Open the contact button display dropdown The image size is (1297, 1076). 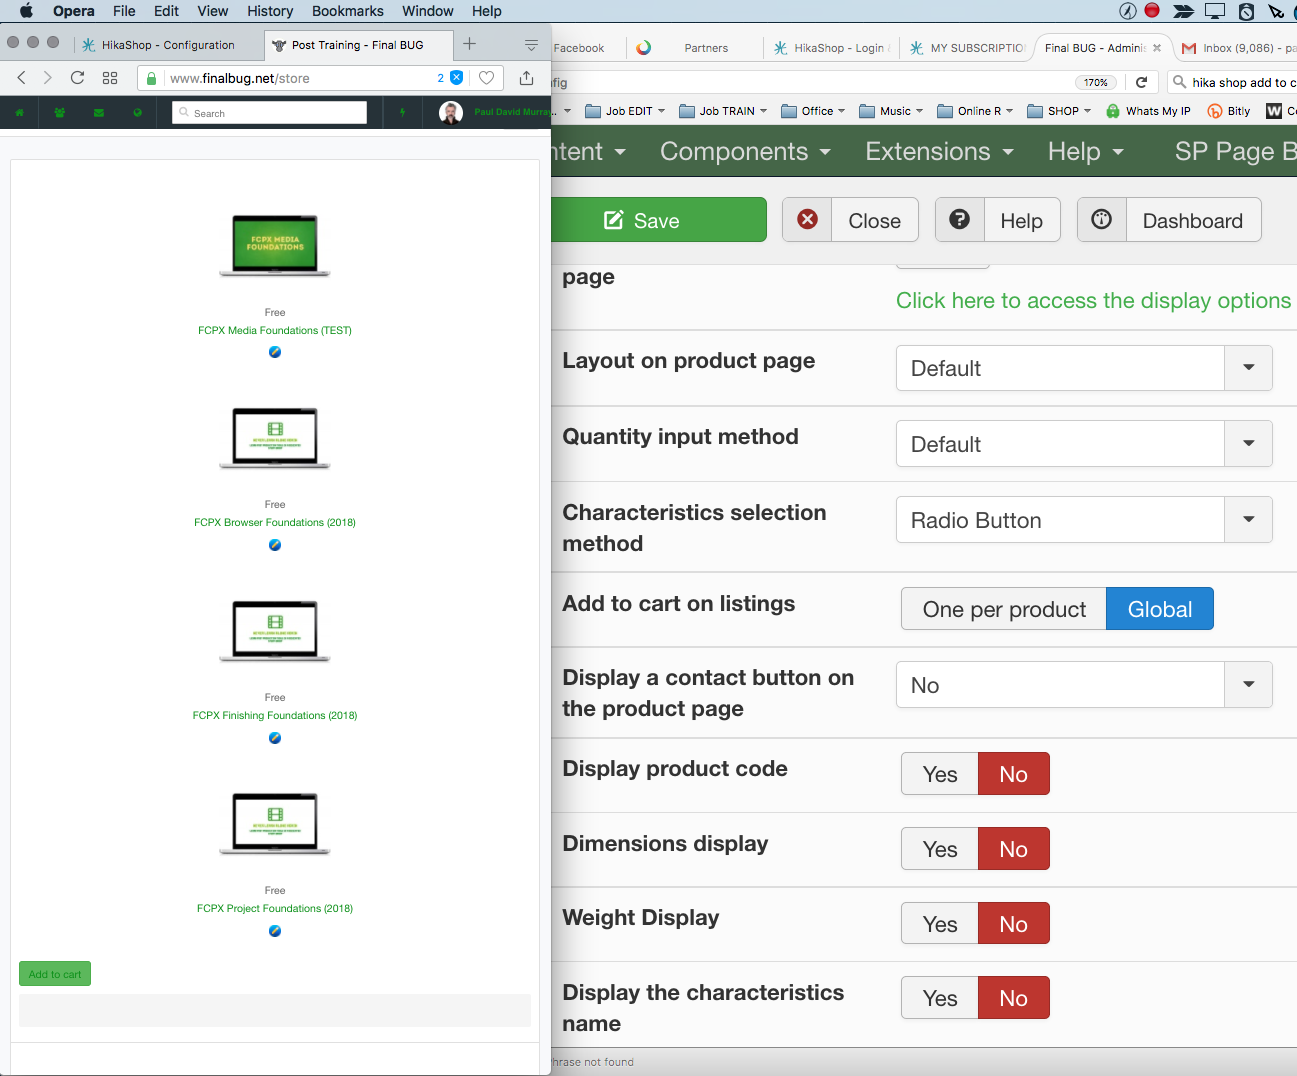pyautogui.click(x=1084, y=685)
